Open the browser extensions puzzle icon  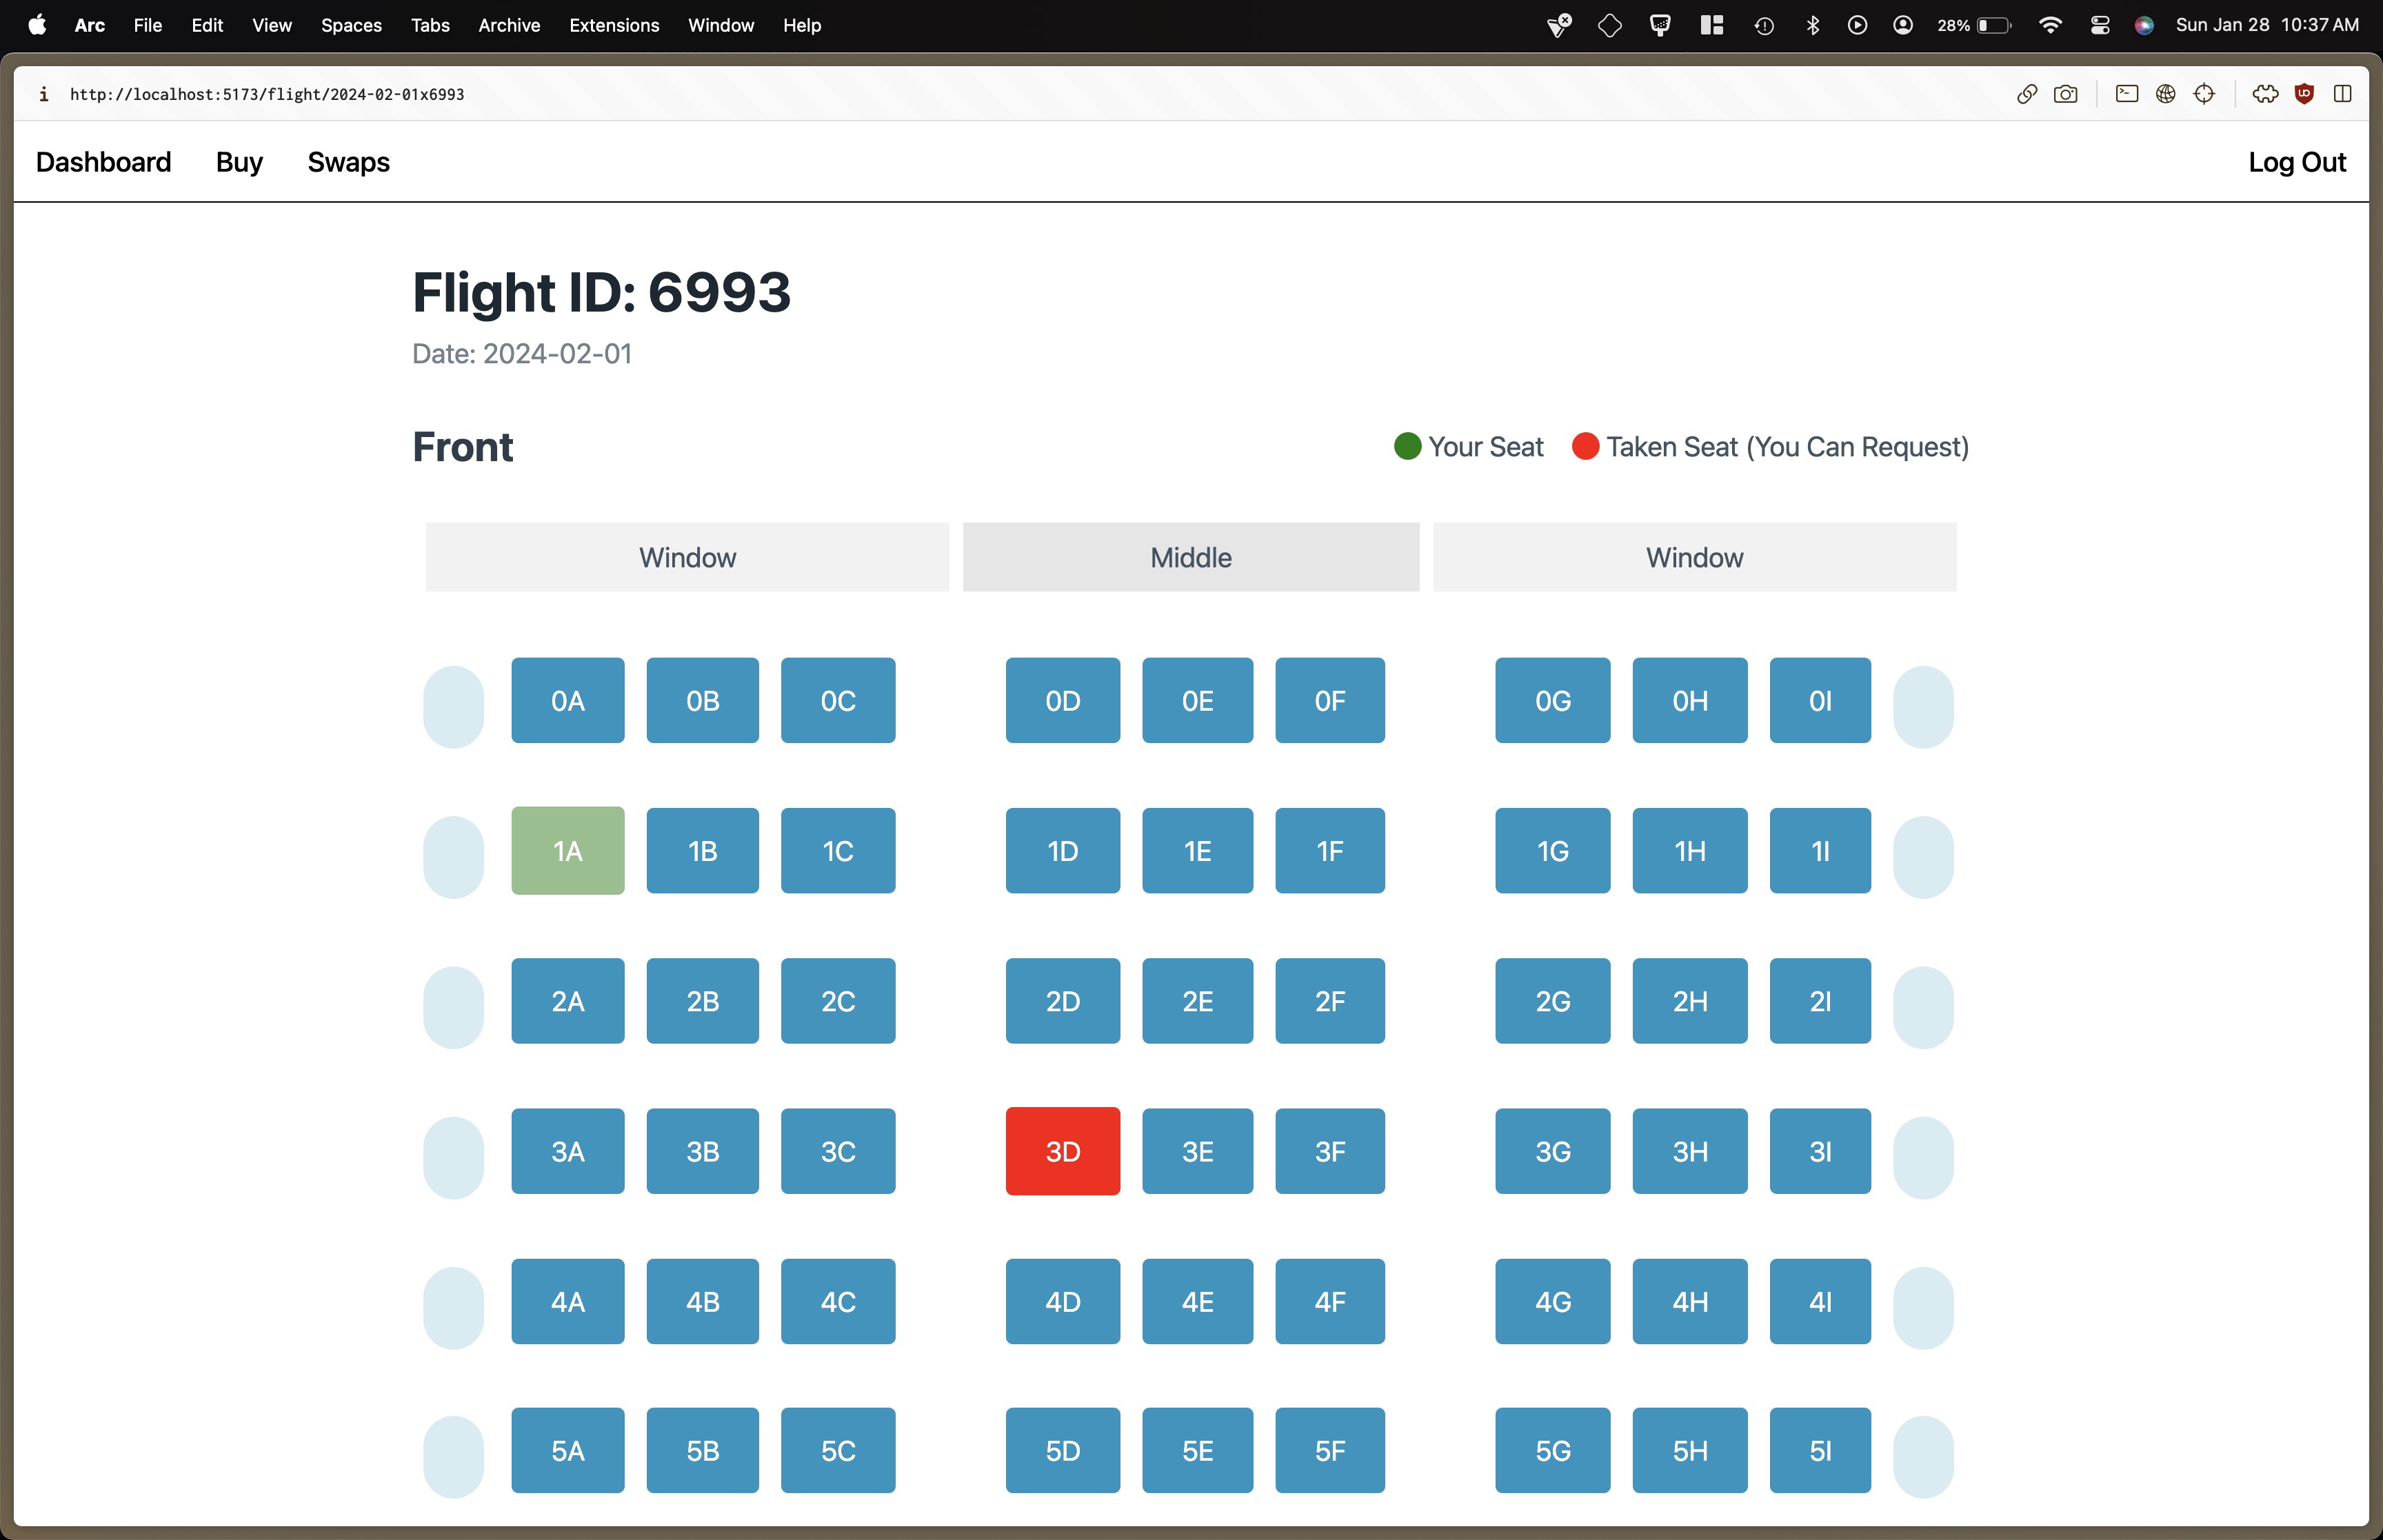[2265, 94]
